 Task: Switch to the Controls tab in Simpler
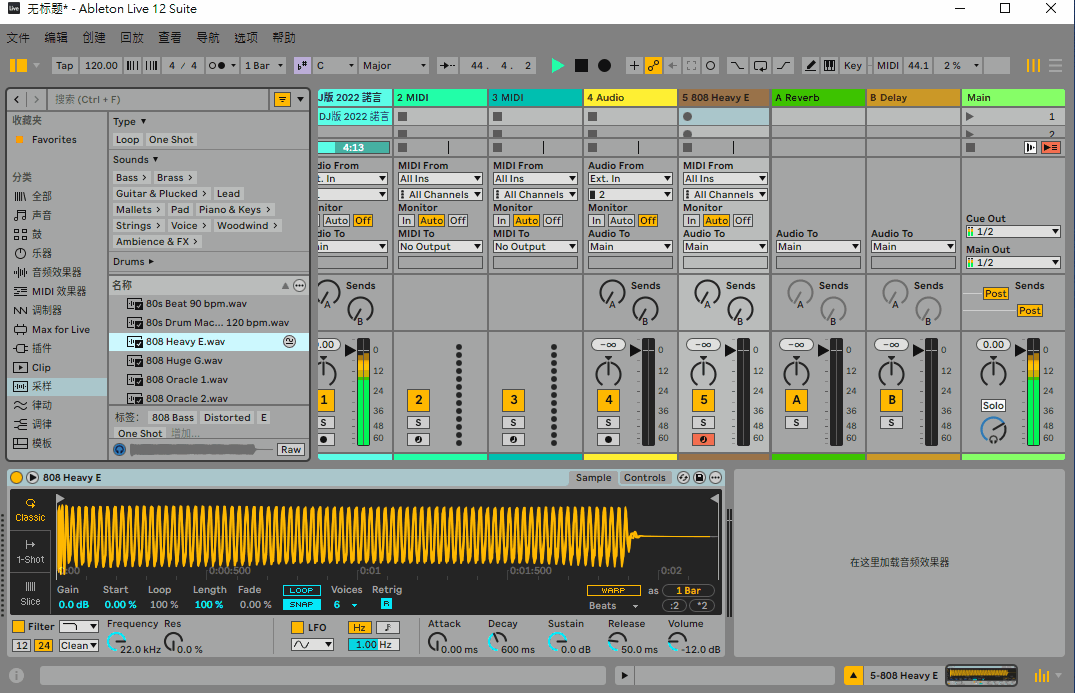coord(644,478)
